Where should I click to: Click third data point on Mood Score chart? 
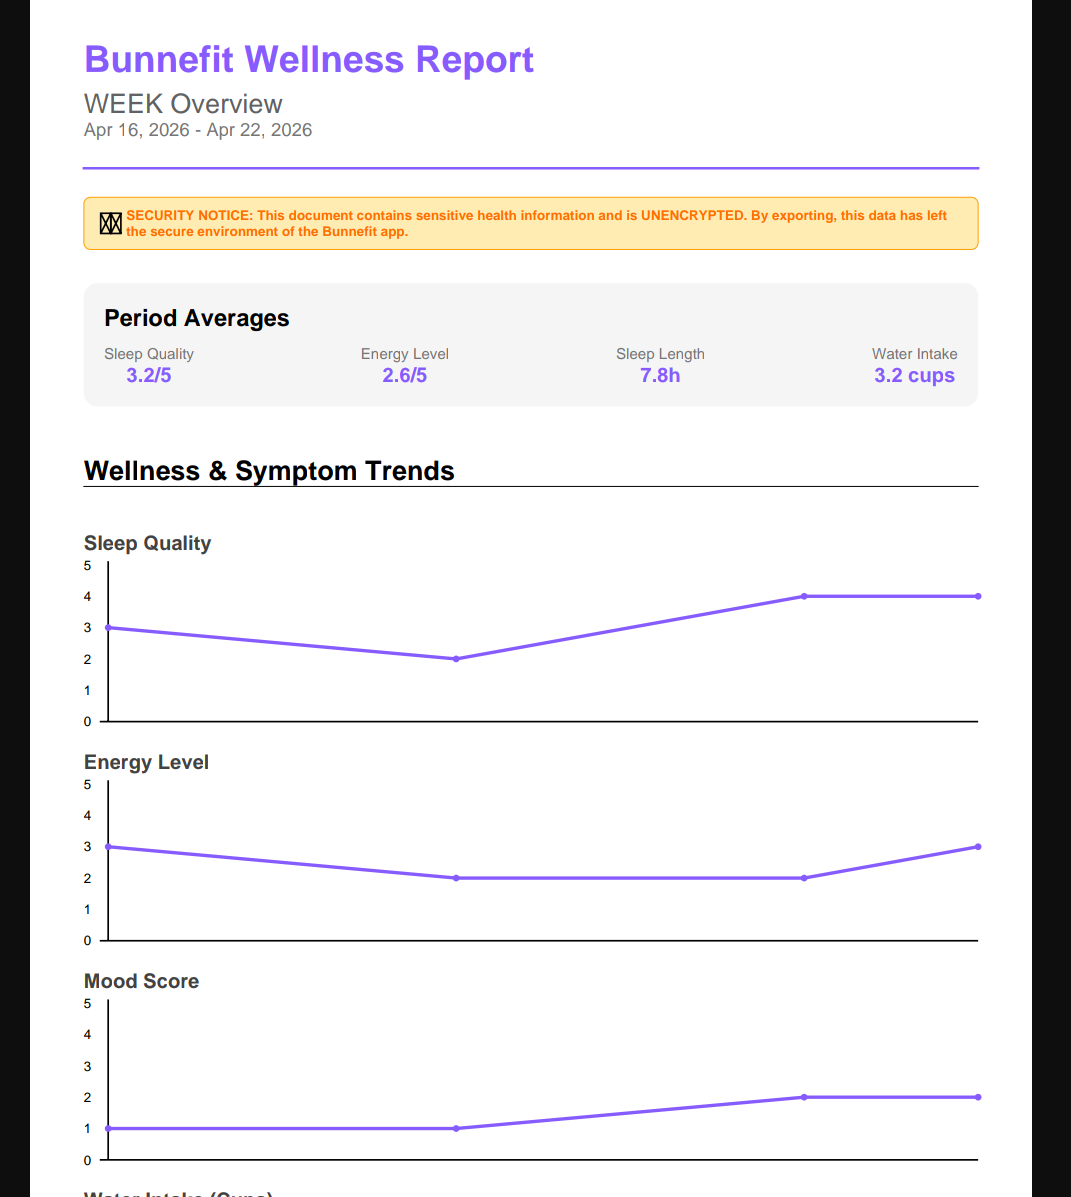click(804, 1097)
